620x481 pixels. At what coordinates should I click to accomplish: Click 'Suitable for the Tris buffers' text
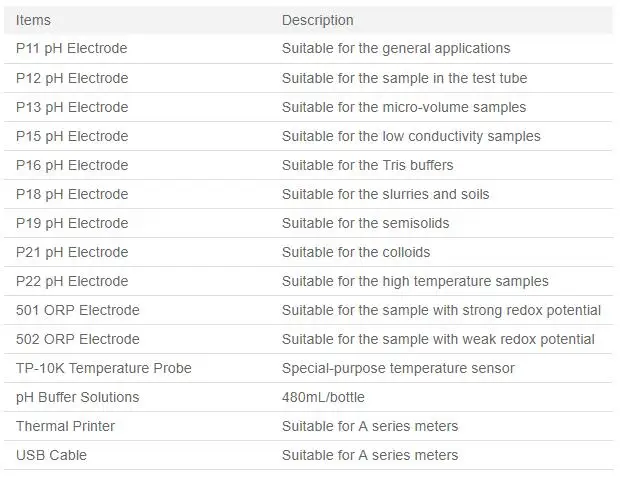pyautogui.click(x=367, y=165)
